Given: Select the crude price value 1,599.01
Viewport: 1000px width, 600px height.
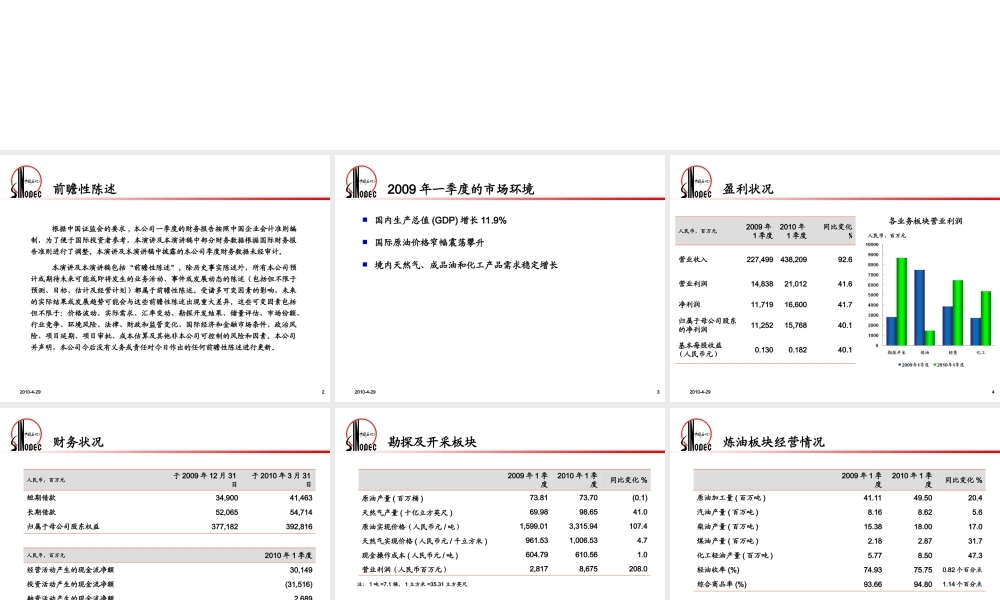Looking at the screenshot, I should pos(534,527).
